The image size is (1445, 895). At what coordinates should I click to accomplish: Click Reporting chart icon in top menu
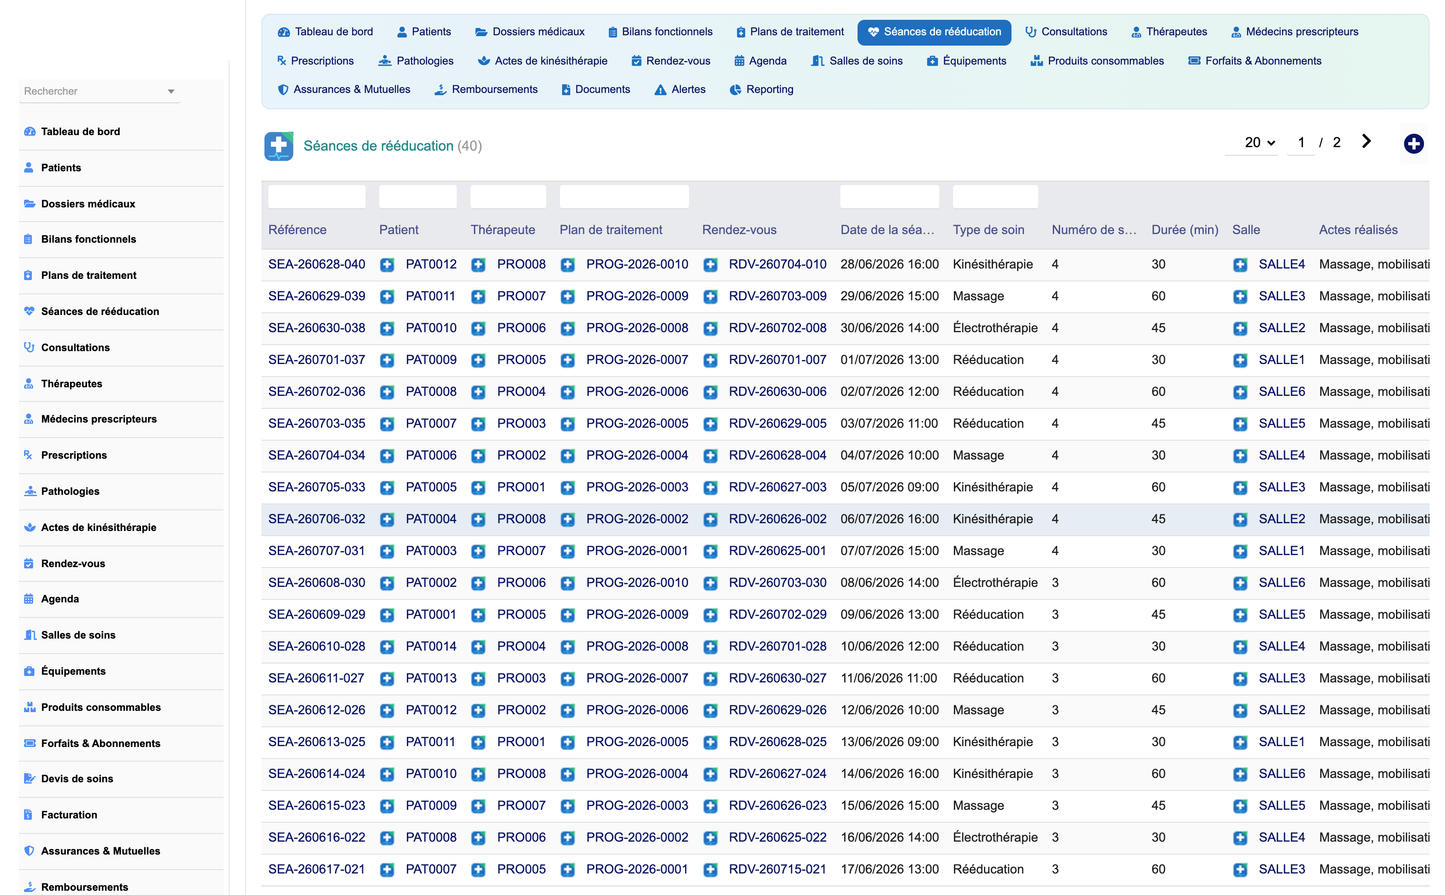click(x=735, y=90)
